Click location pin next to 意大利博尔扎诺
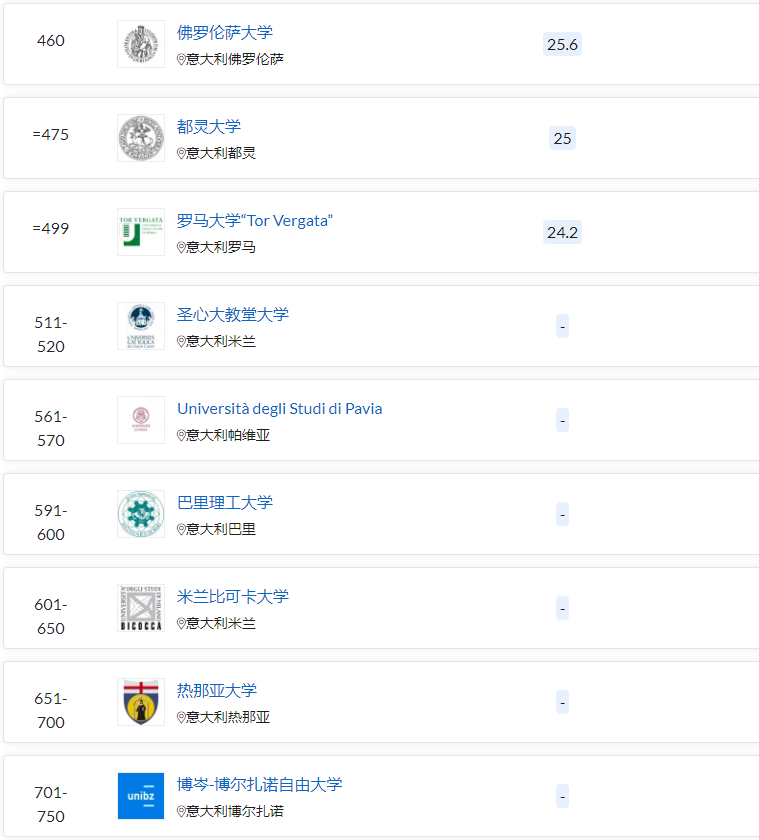Viewport: 759px width, 840px height. pos(181,812)
